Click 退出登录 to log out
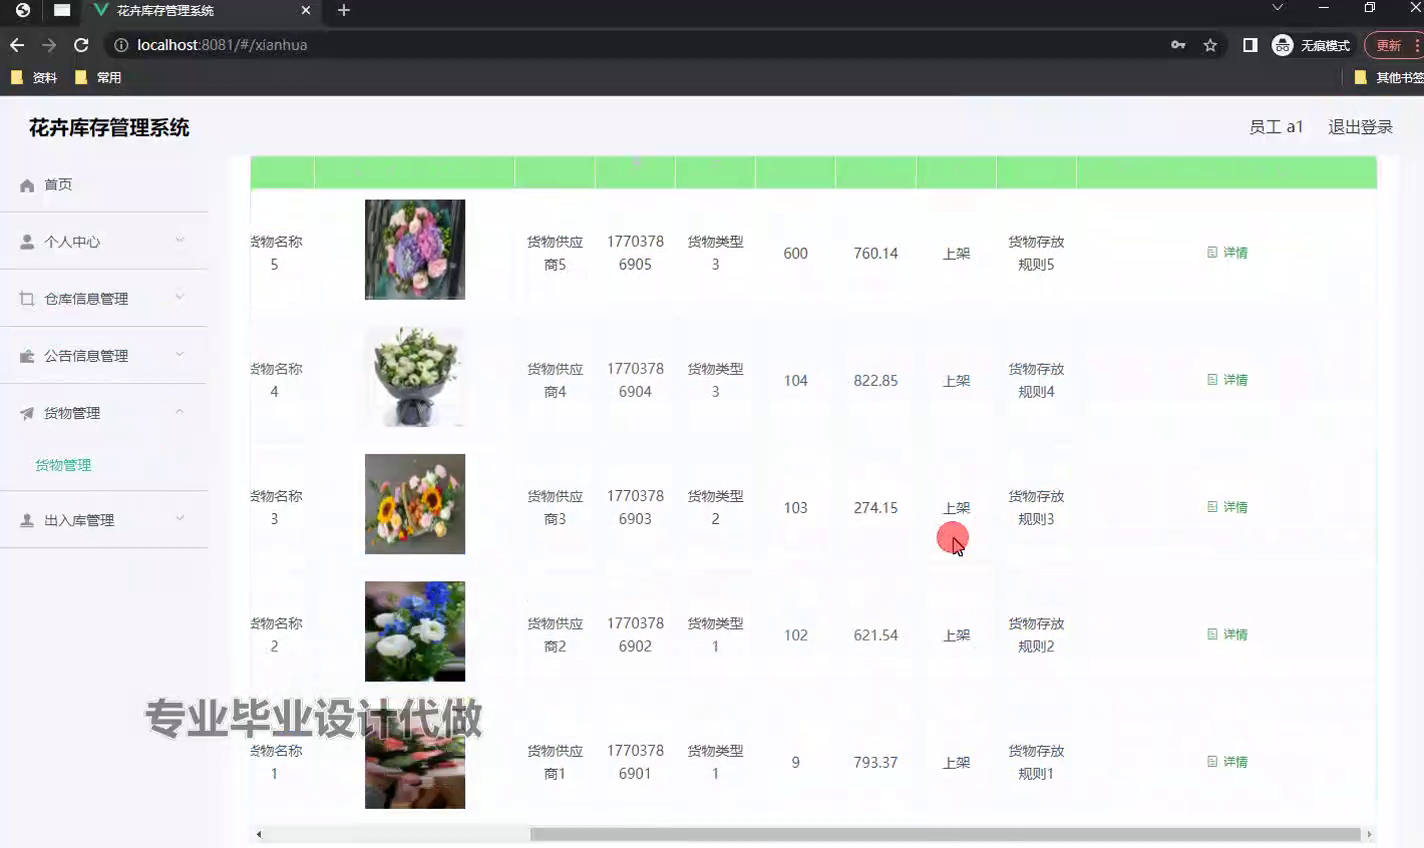The width and height of the screenshot is (1424, 848). coord(1360,127)
